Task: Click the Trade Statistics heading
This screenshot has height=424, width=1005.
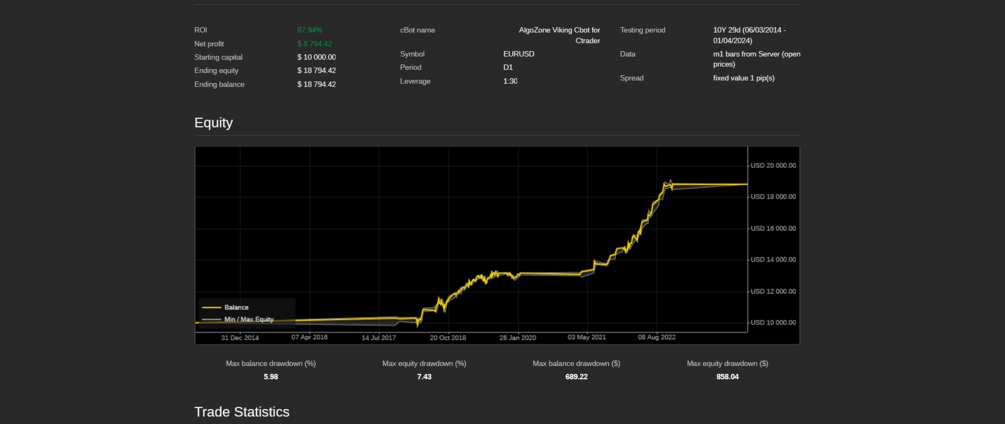Action: [242, 412]
